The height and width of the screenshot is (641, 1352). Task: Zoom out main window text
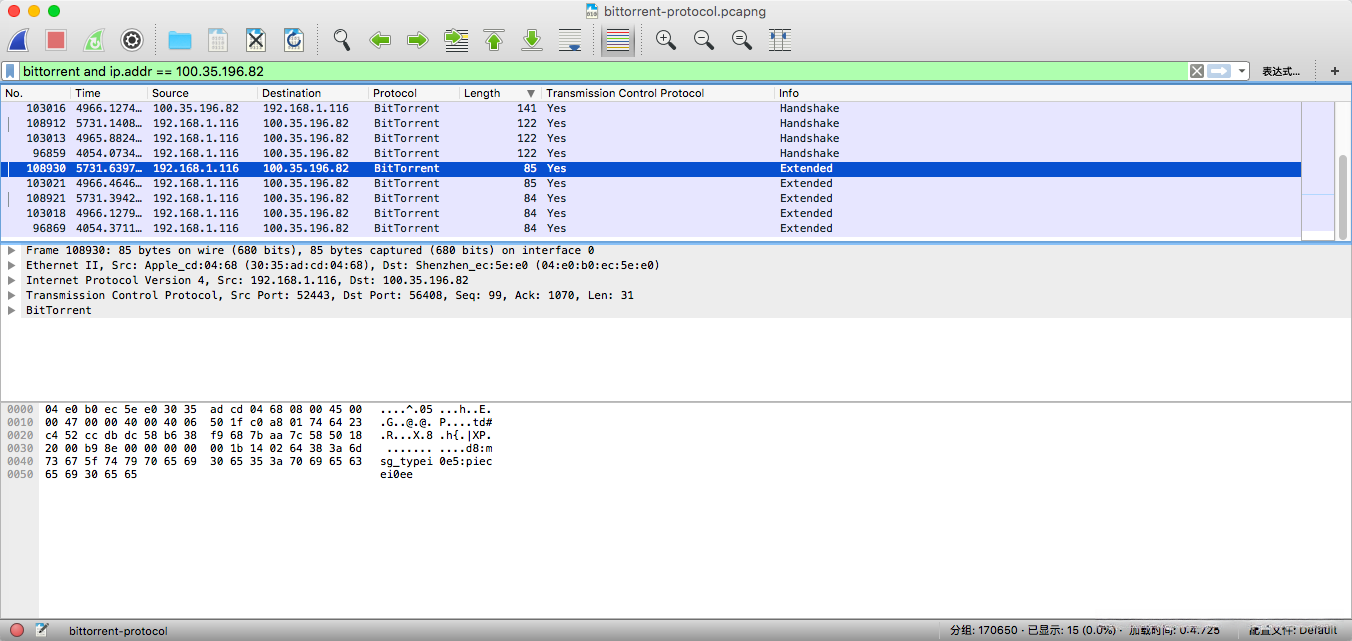704,41
